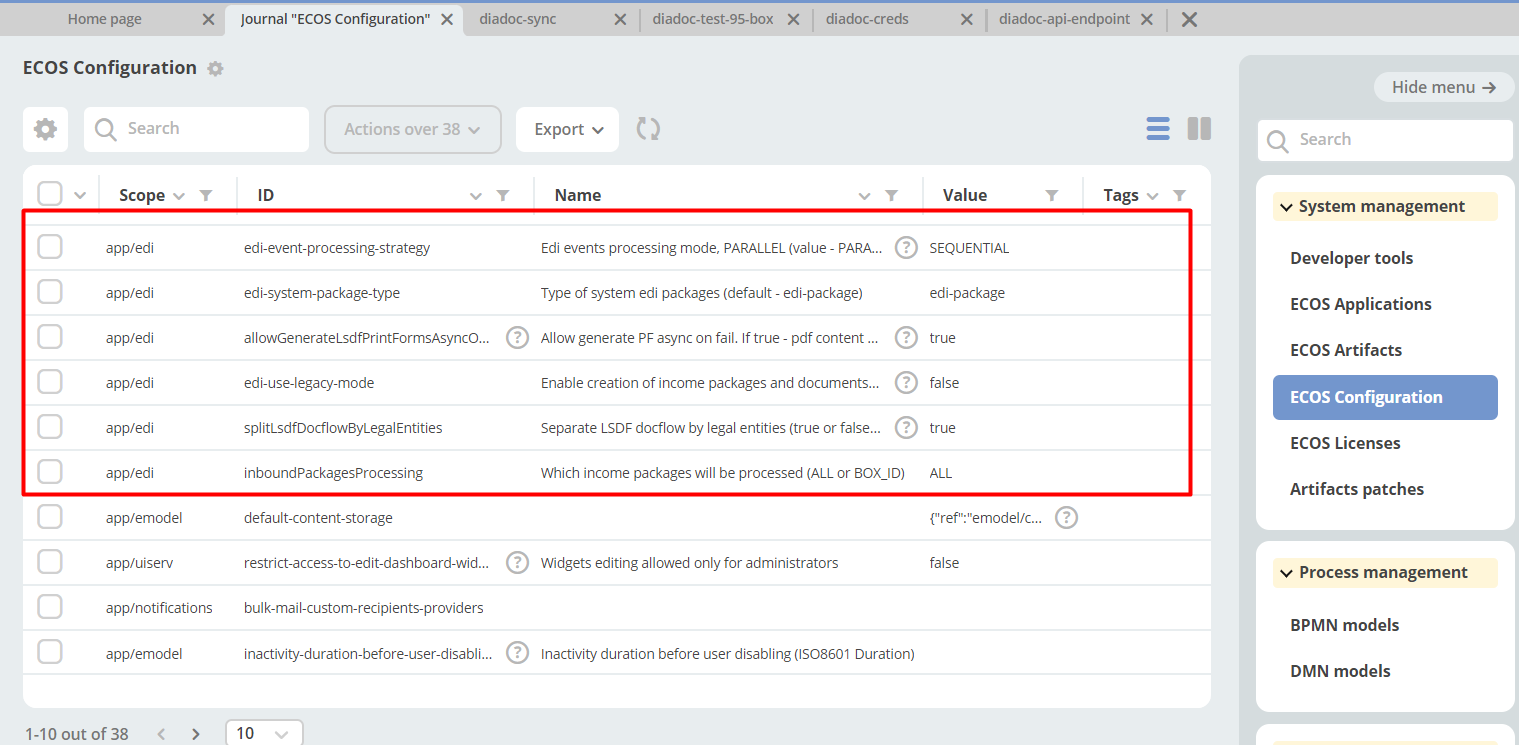Collapse the System management section
The height and width of the screenshot is (745, 1519).
1385,207
